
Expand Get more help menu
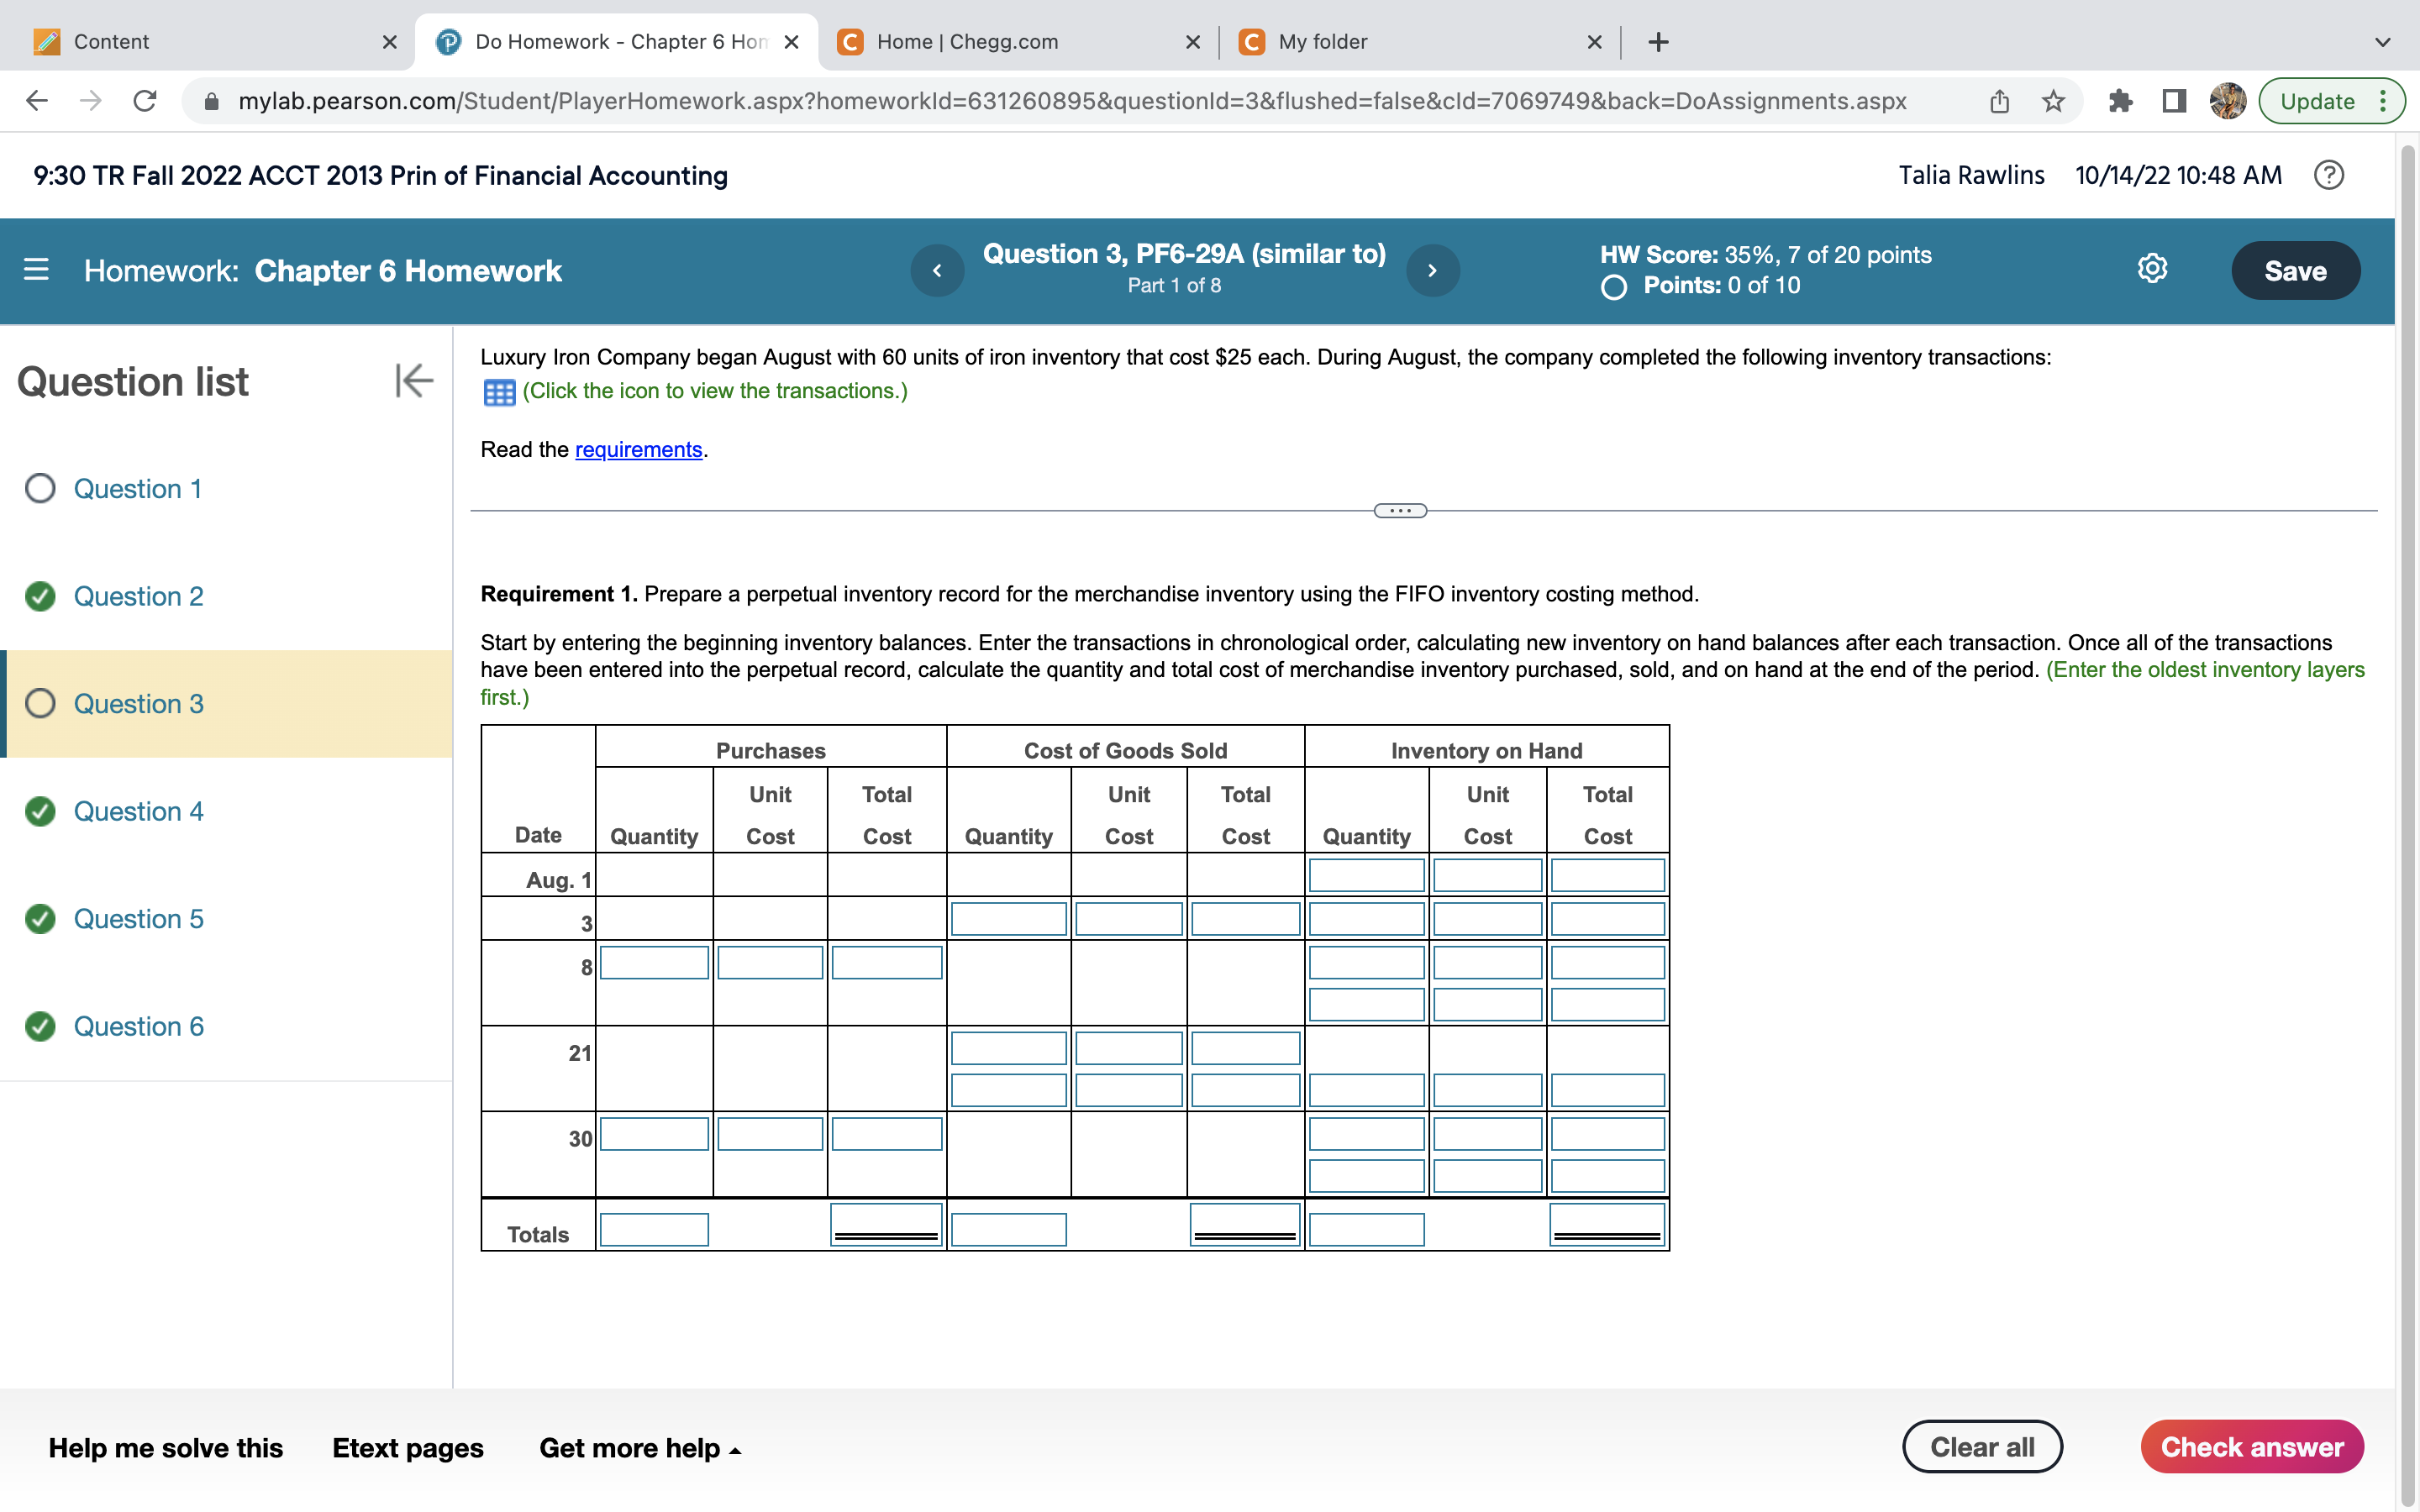[640, 1447]
